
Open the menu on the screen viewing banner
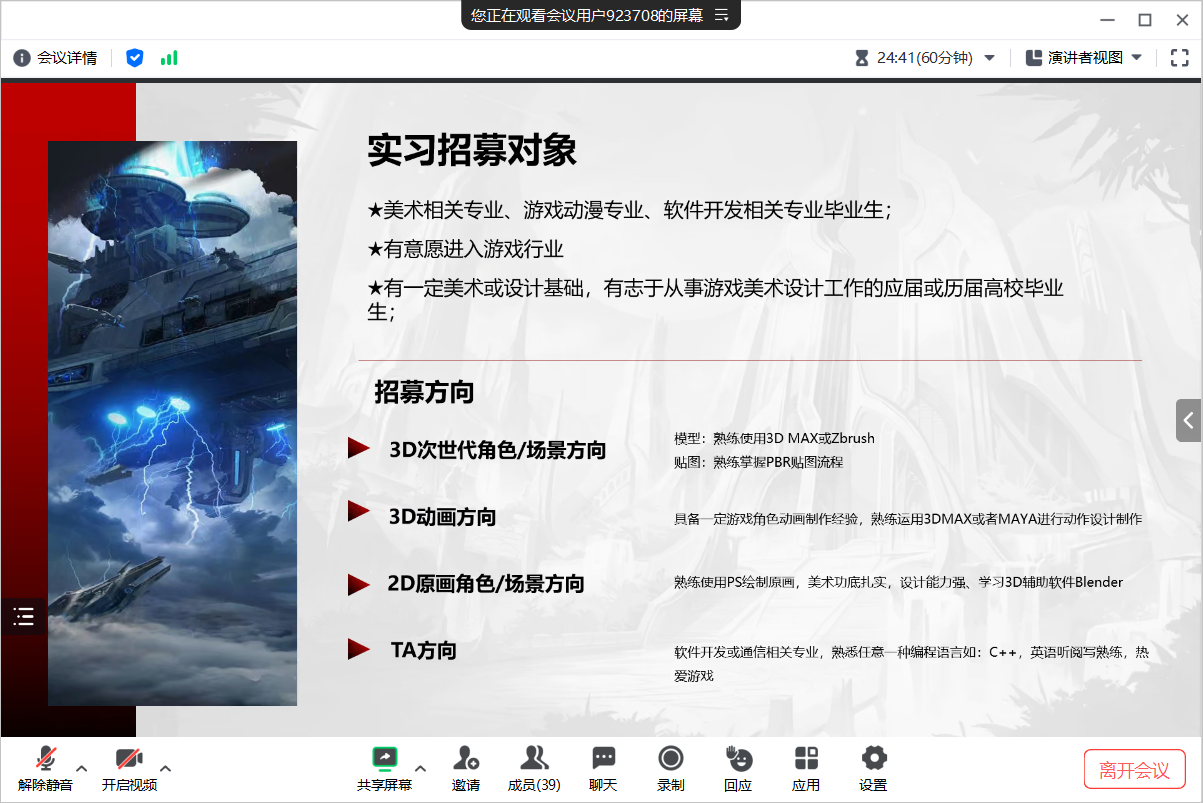click(x=721, y=15)
